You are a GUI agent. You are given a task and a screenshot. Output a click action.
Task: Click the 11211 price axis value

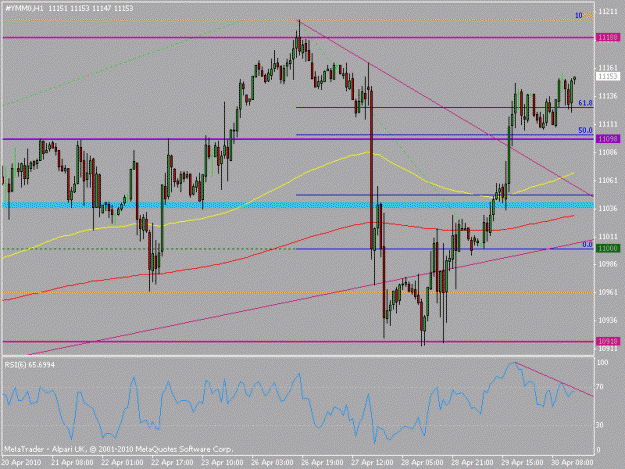click(x=608, y=12)
